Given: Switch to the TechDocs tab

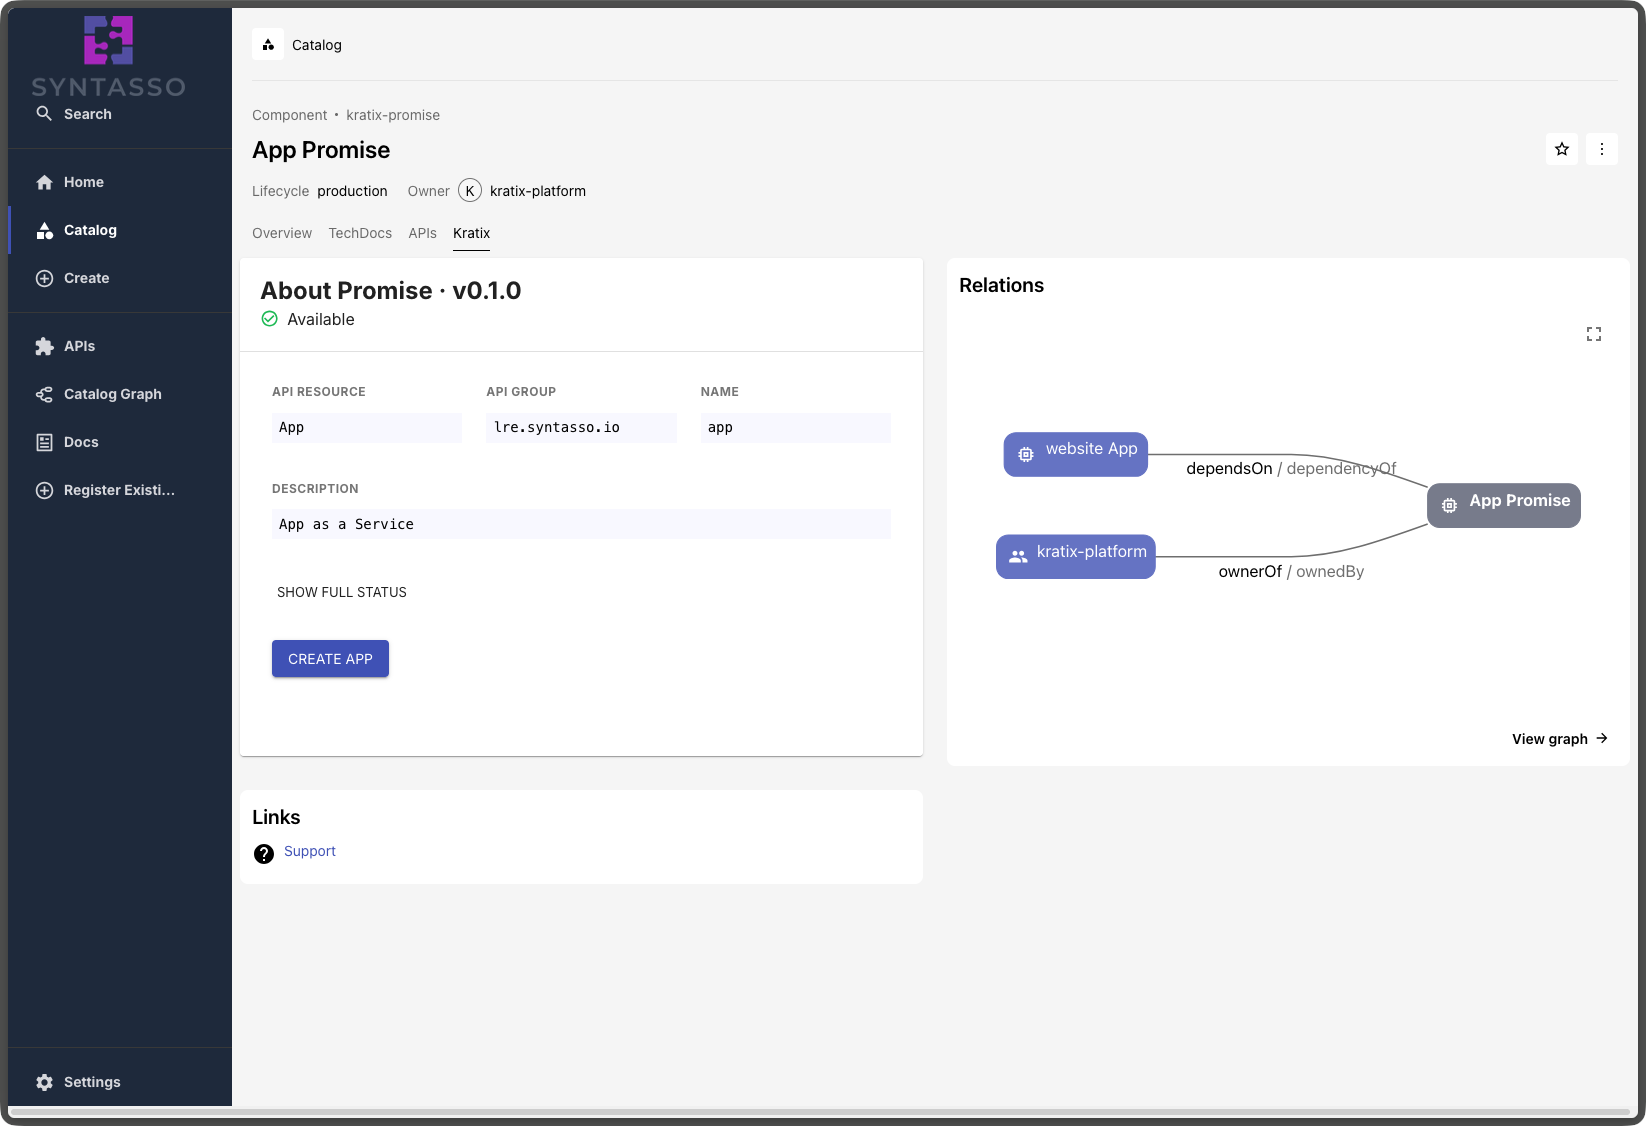Looking at the screenshot, I should tap(360, 233).
